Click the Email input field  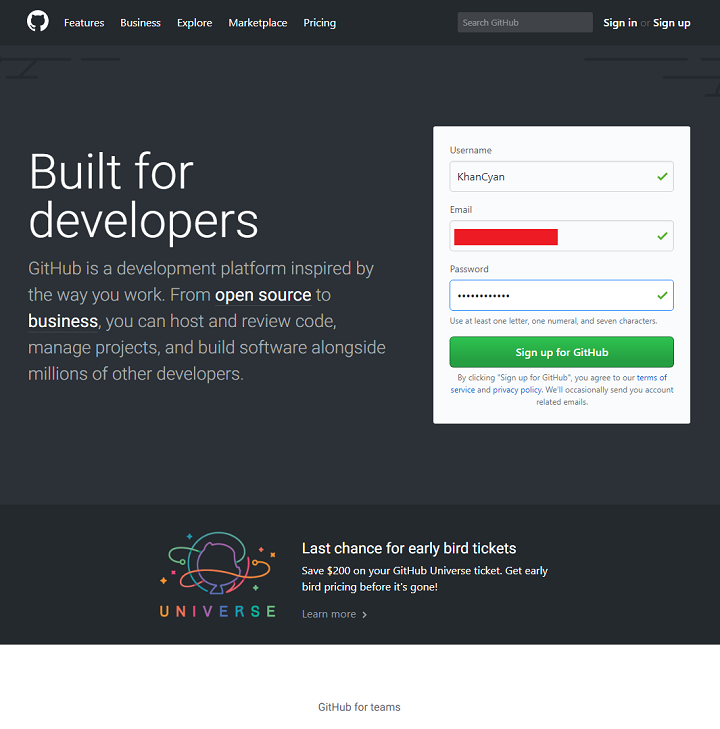tap(561, 236)
